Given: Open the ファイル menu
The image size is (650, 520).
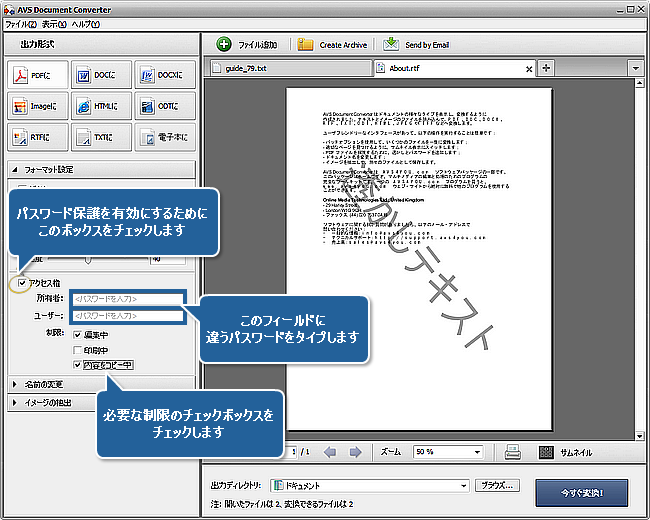Looking at the screenshot, I should [x=20, y=23].
